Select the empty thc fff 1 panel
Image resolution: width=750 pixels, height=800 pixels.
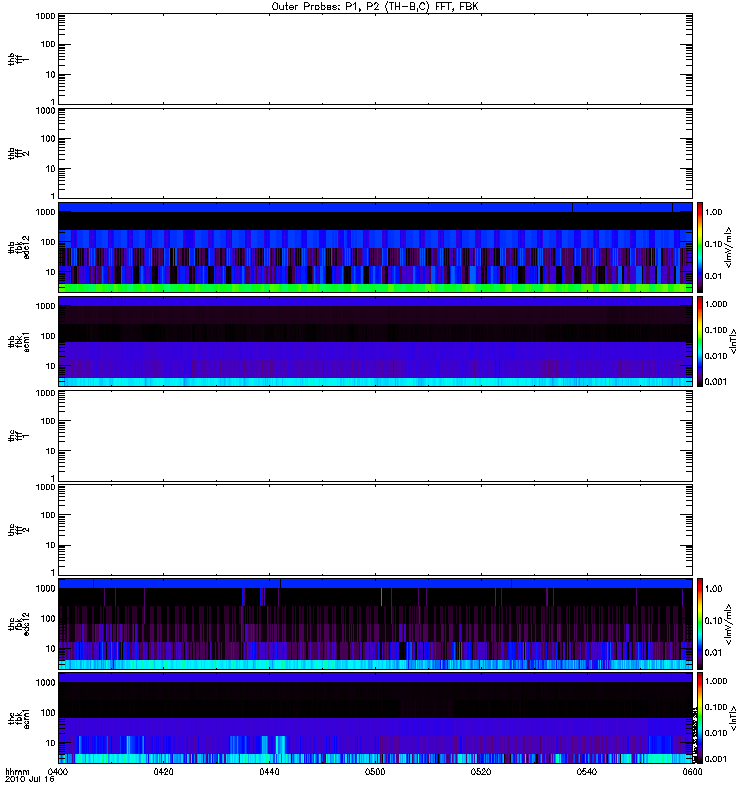point(375,436)
